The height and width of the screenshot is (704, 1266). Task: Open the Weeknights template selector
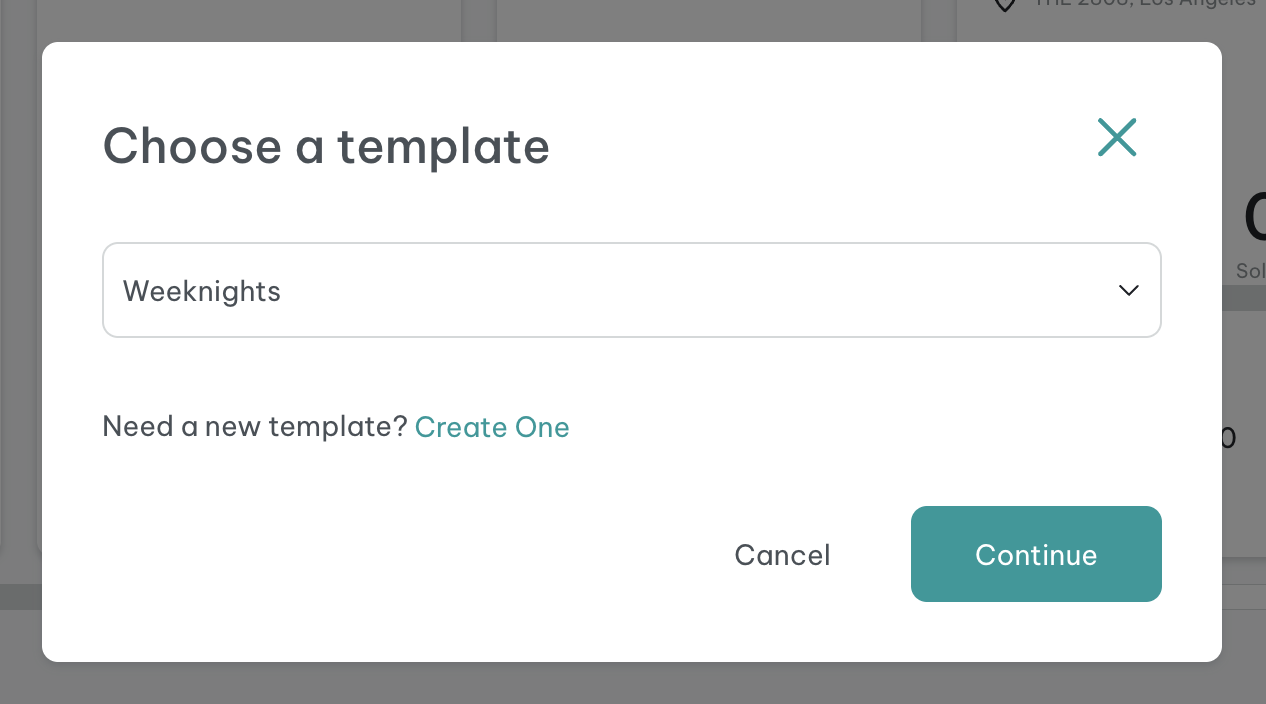[x=632, y=290]
